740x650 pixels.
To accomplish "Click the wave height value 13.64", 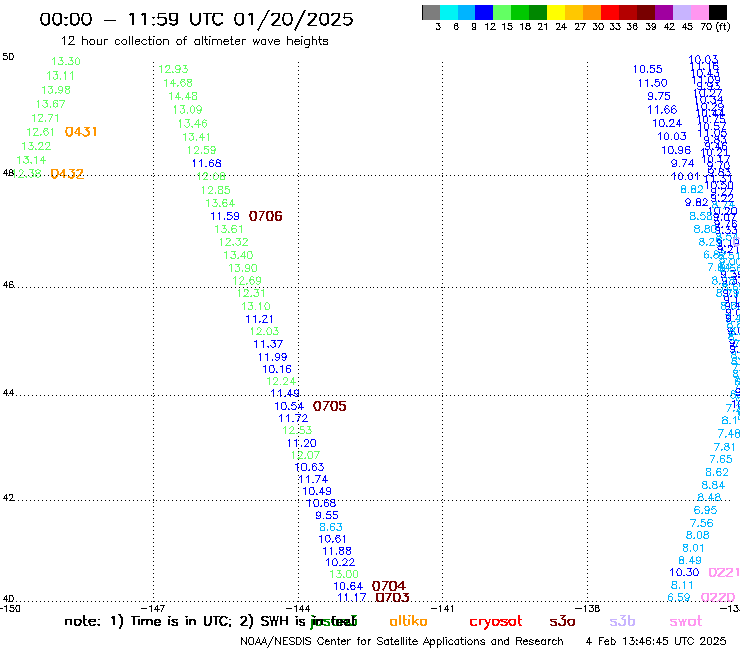I will pyautogui.click(x=220, y=203).
